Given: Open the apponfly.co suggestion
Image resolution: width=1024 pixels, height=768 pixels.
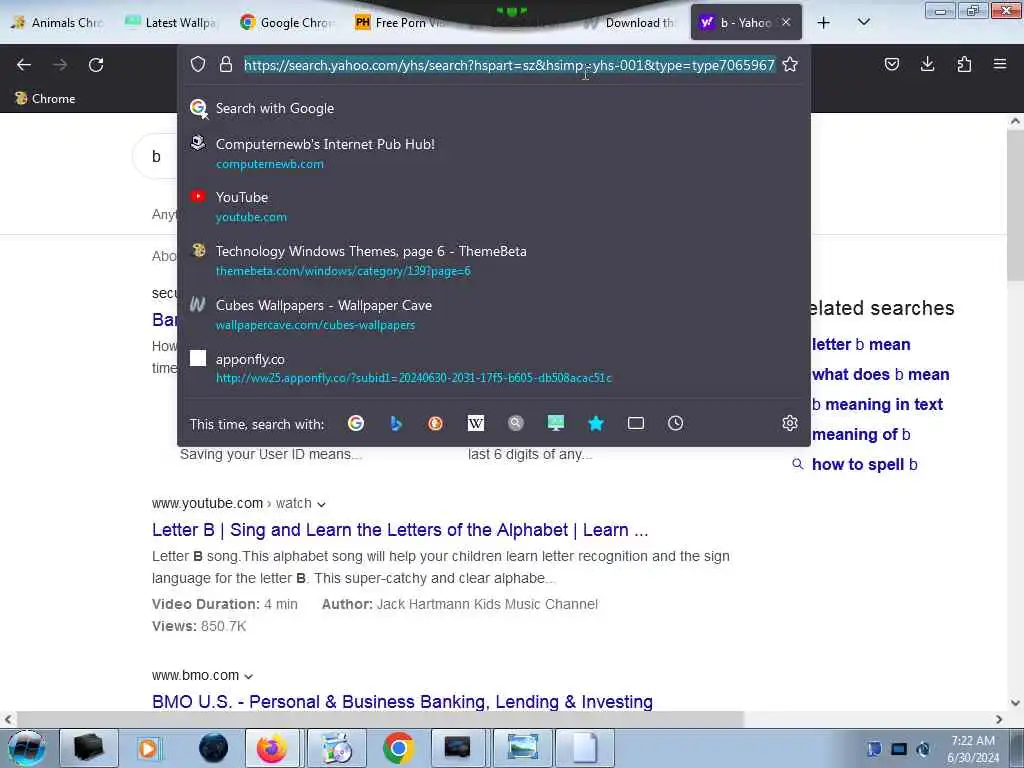Looking at the screenshot, I should click(x=494, y=368).
